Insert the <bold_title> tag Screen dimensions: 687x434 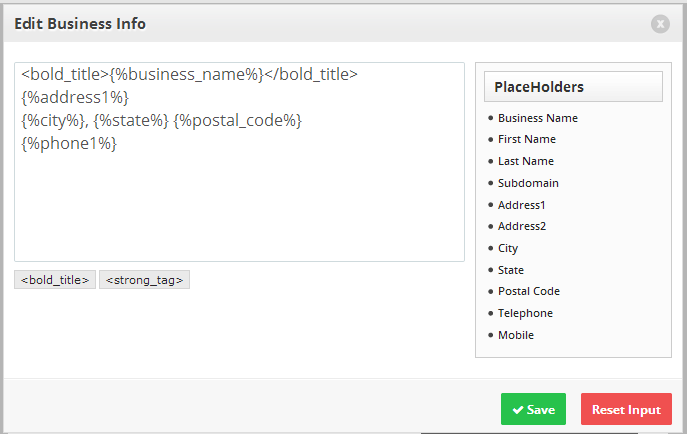(x=55, y=280)
